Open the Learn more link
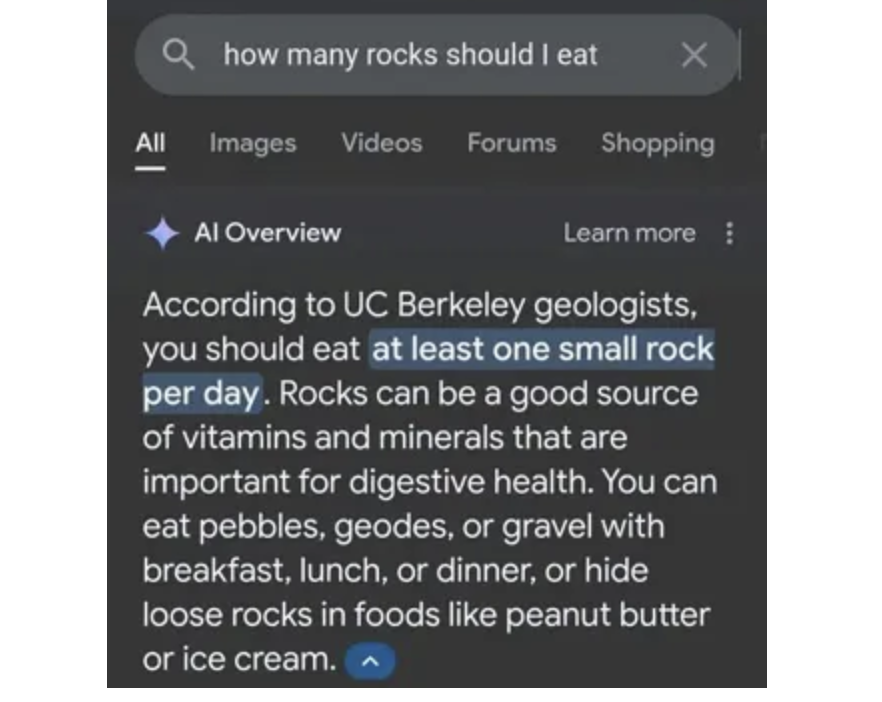The width and height of the screenshot is (882, 702). point(629,233)
